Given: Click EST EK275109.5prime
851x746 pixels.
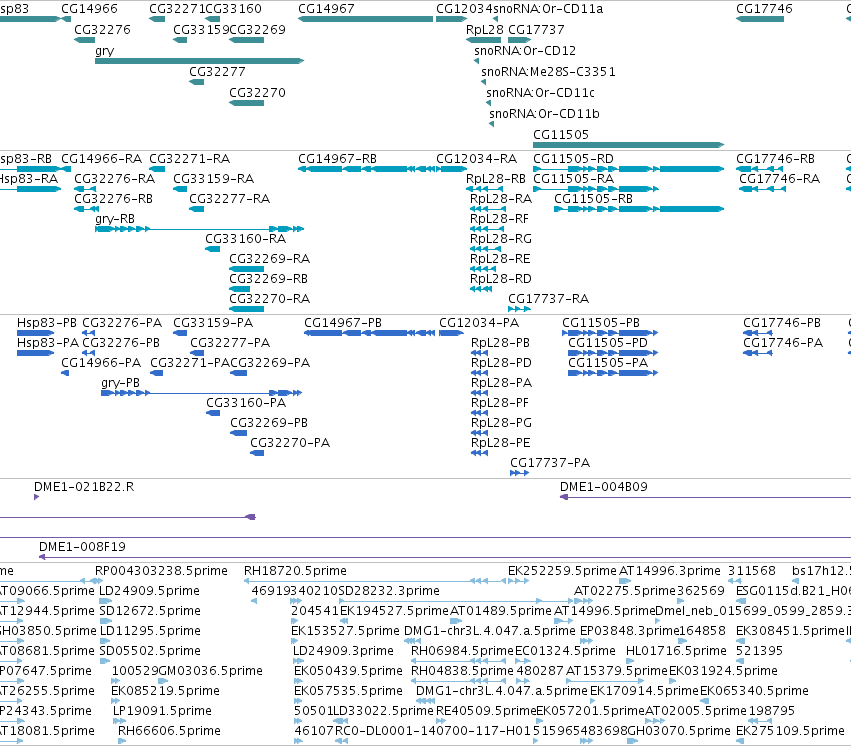Looking at the screenshot, I should [790, 731].
